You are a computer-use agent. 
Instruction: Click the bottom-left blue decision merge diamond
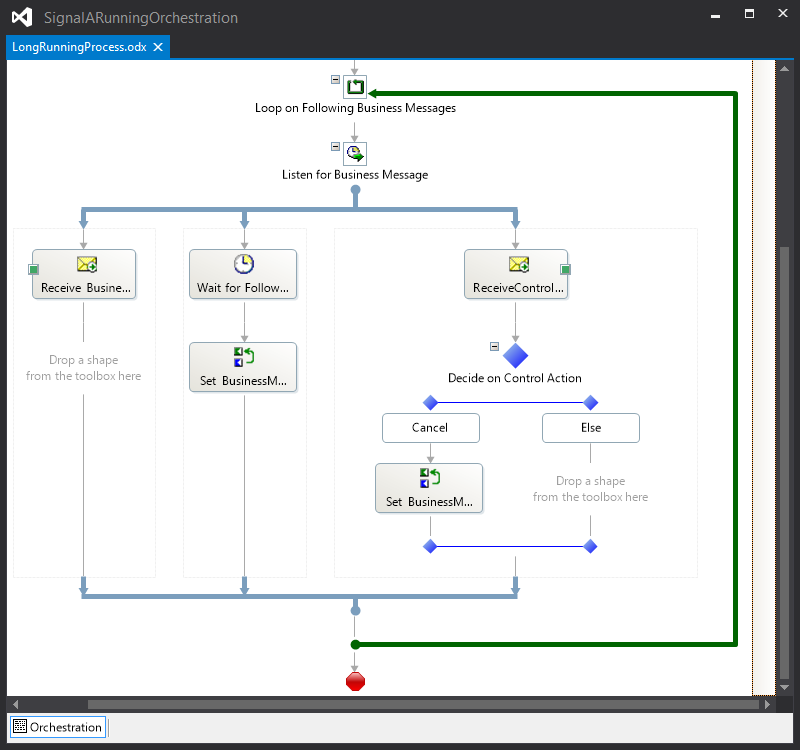(x=431, y=546)
